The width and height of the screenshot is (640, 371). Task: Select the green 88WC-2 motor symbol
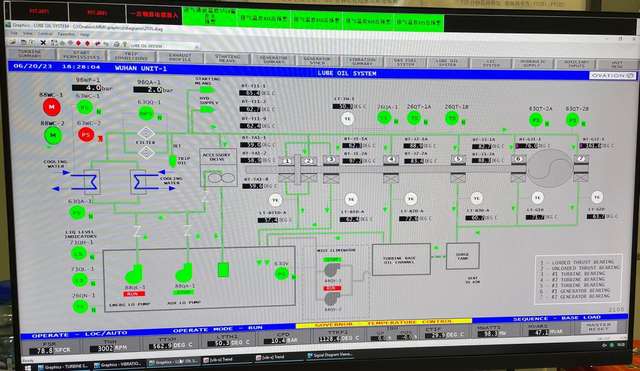coord(53,136)
